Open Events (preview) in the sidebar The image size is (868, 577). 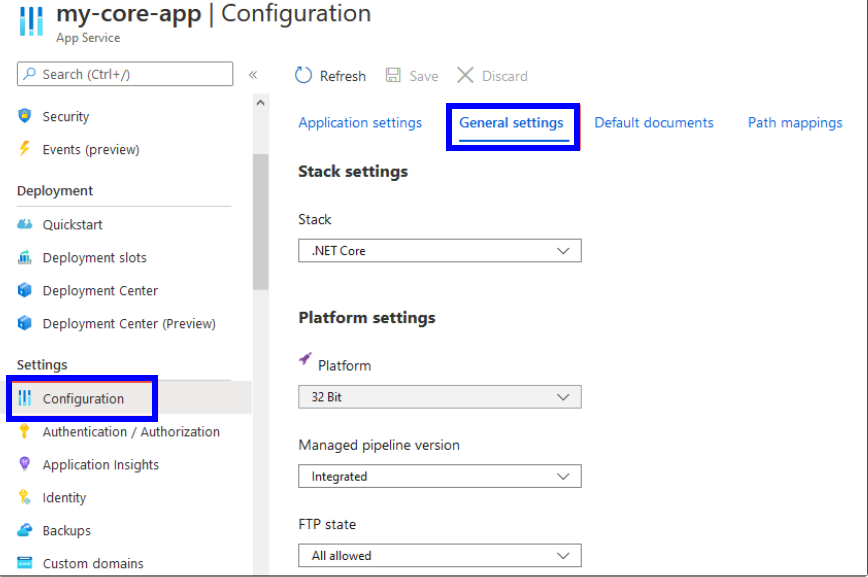click(x=91, y=149)
